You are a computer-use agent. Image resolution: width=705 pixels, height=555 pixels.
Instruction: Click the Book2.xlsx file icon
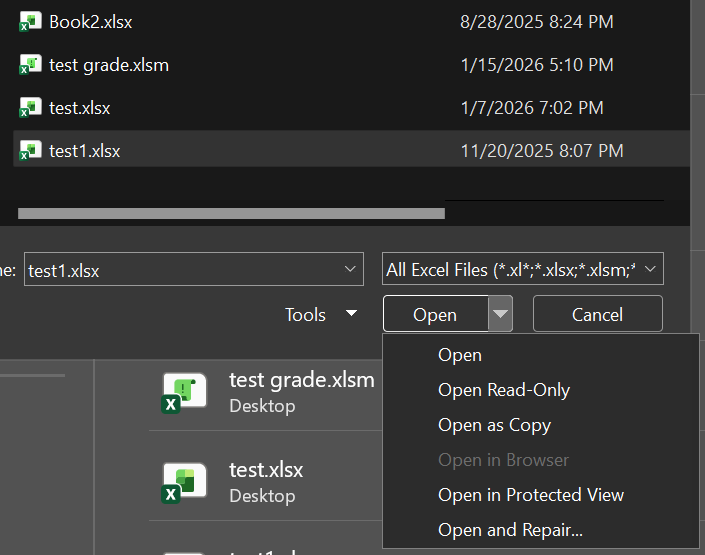tap(30, 22)
